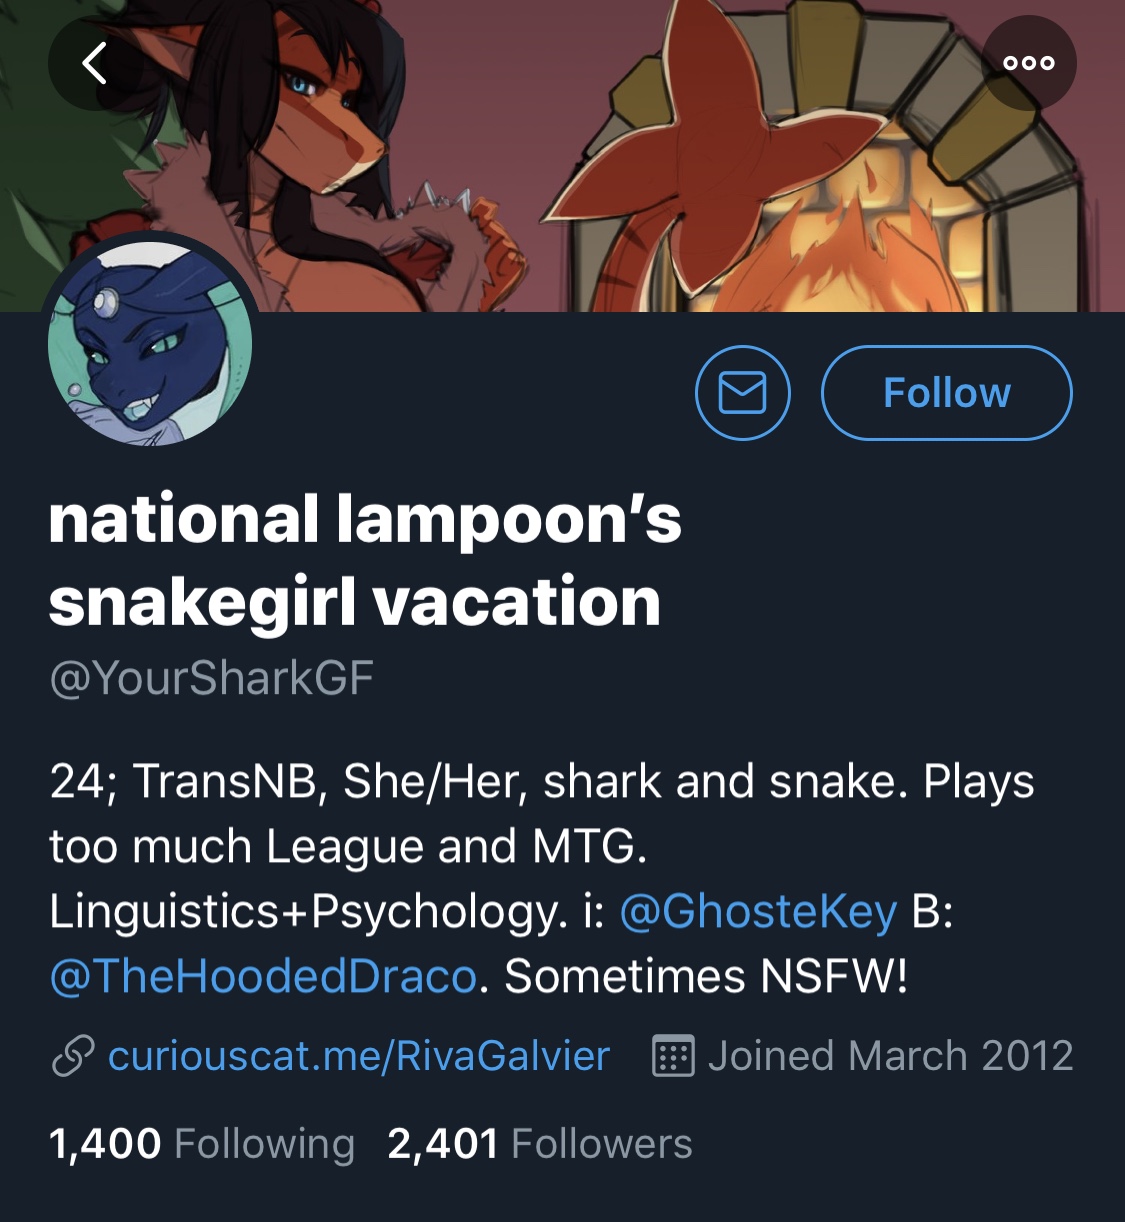Visit the curiouscat.me/RivaGalvier link
Viewport: 1125px width, 1222px height.
pos(359,1057)
